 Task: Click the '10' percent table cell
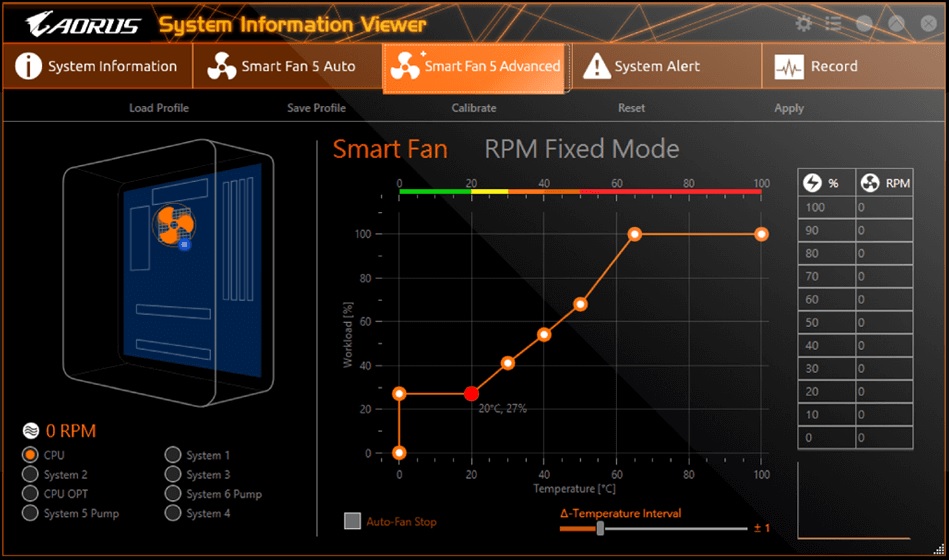(827, 415)
